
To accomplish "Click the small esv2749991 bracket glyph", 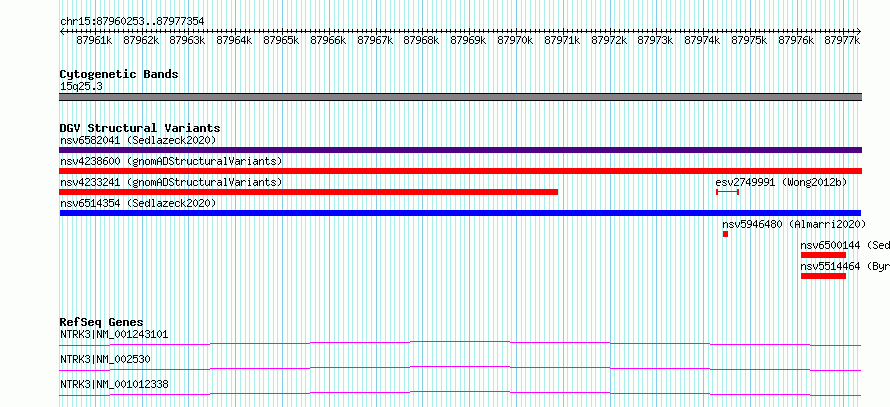I will 727,192.
